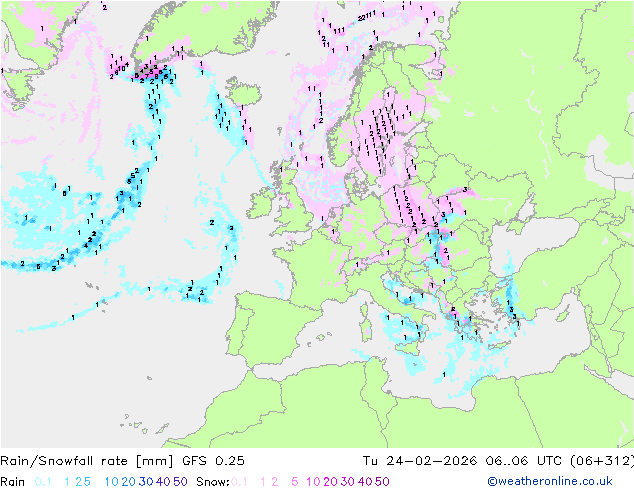This screenshot has width=634, height=490.
Task: Click the Rain 40 legend value
Action: (x=163, y=482)
